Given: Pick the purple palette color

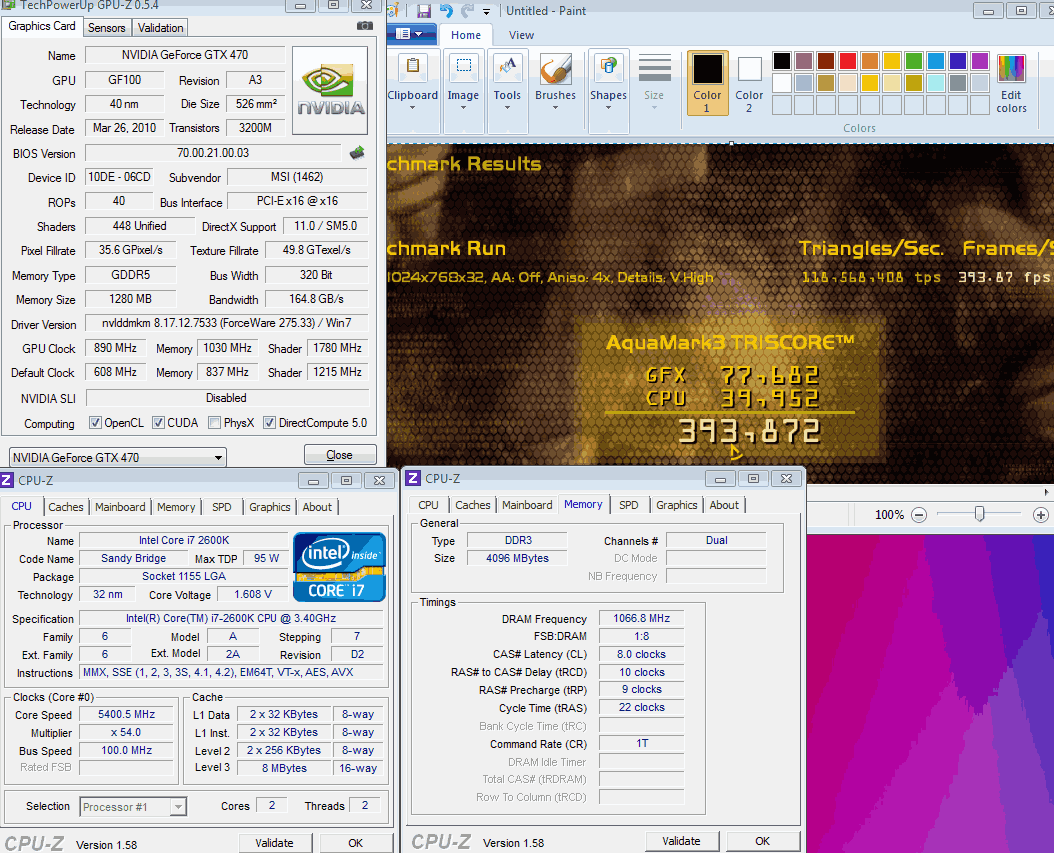Looking at the screenshot, I should tap(979, 61).
